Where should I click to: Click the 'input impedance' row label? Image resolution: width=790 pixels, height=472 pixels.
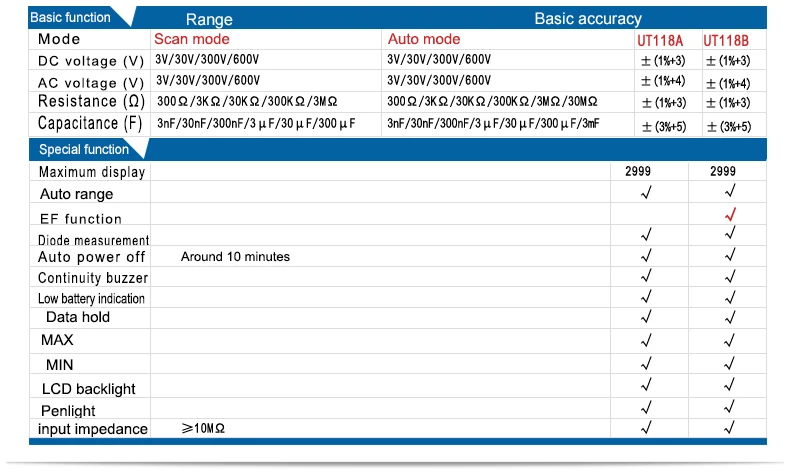[93, 429]
